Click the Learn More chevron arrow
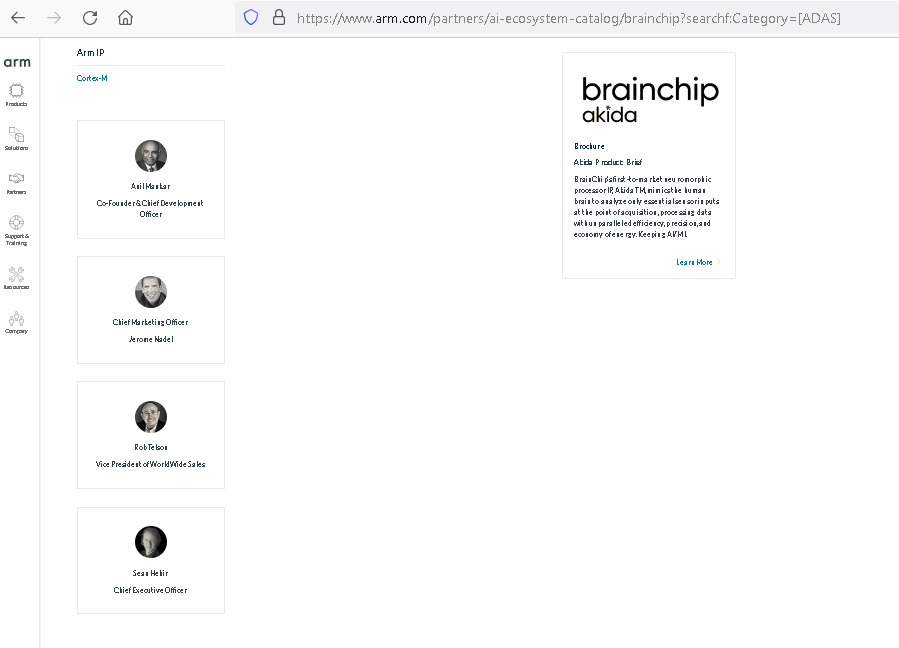Viewport: 899px width, 648px height. (x=718, y=262)
